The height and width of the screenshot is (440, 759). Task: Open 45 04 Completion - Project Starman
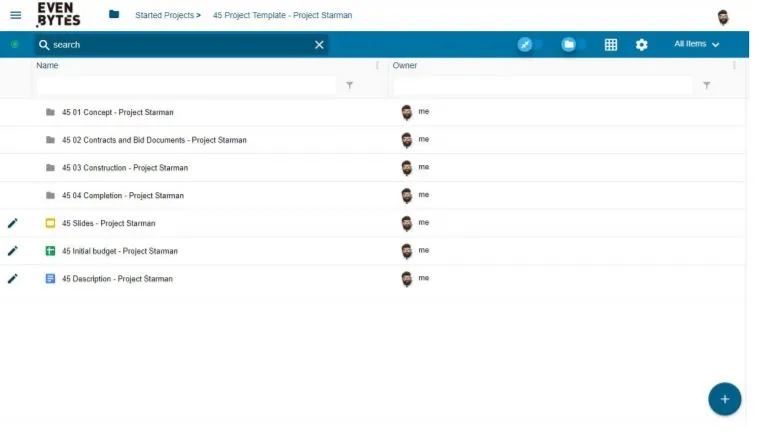click(x=123, y=196)
